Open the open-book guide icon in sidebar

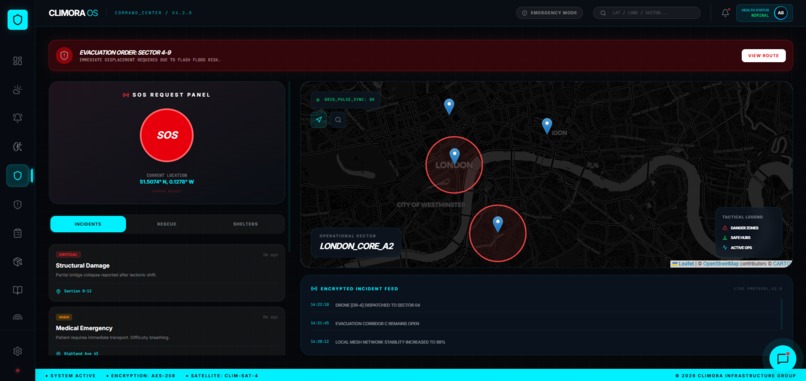point(17,290)
